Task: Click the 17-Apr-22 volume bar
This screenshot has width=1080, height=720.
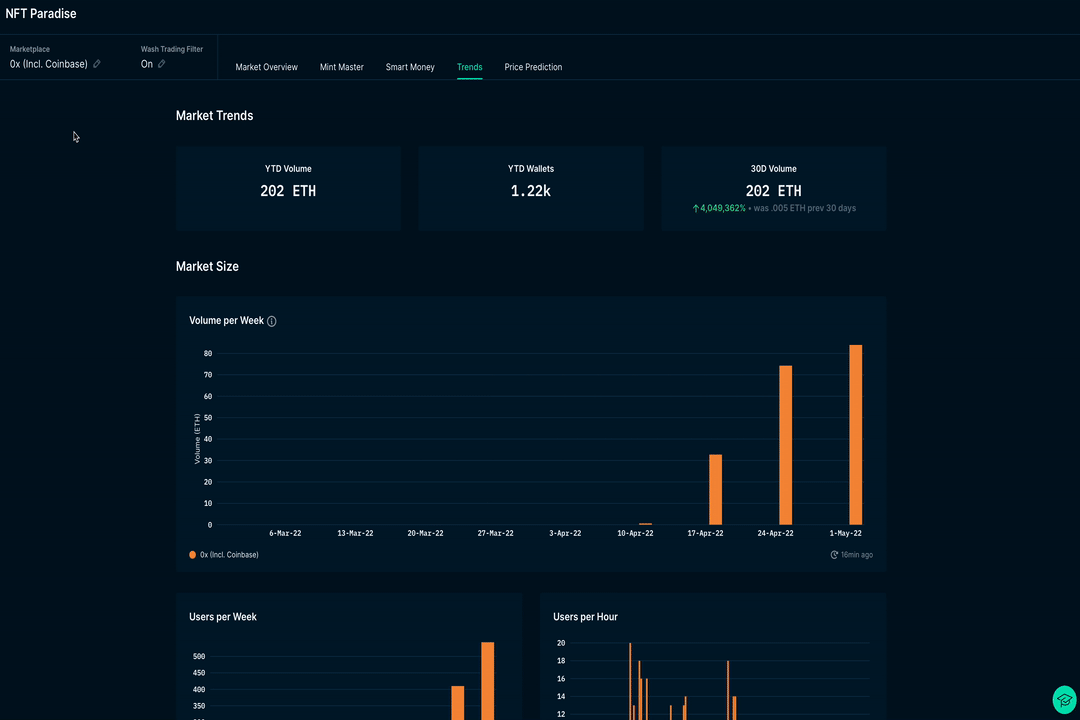Action: tap(716, 490)
